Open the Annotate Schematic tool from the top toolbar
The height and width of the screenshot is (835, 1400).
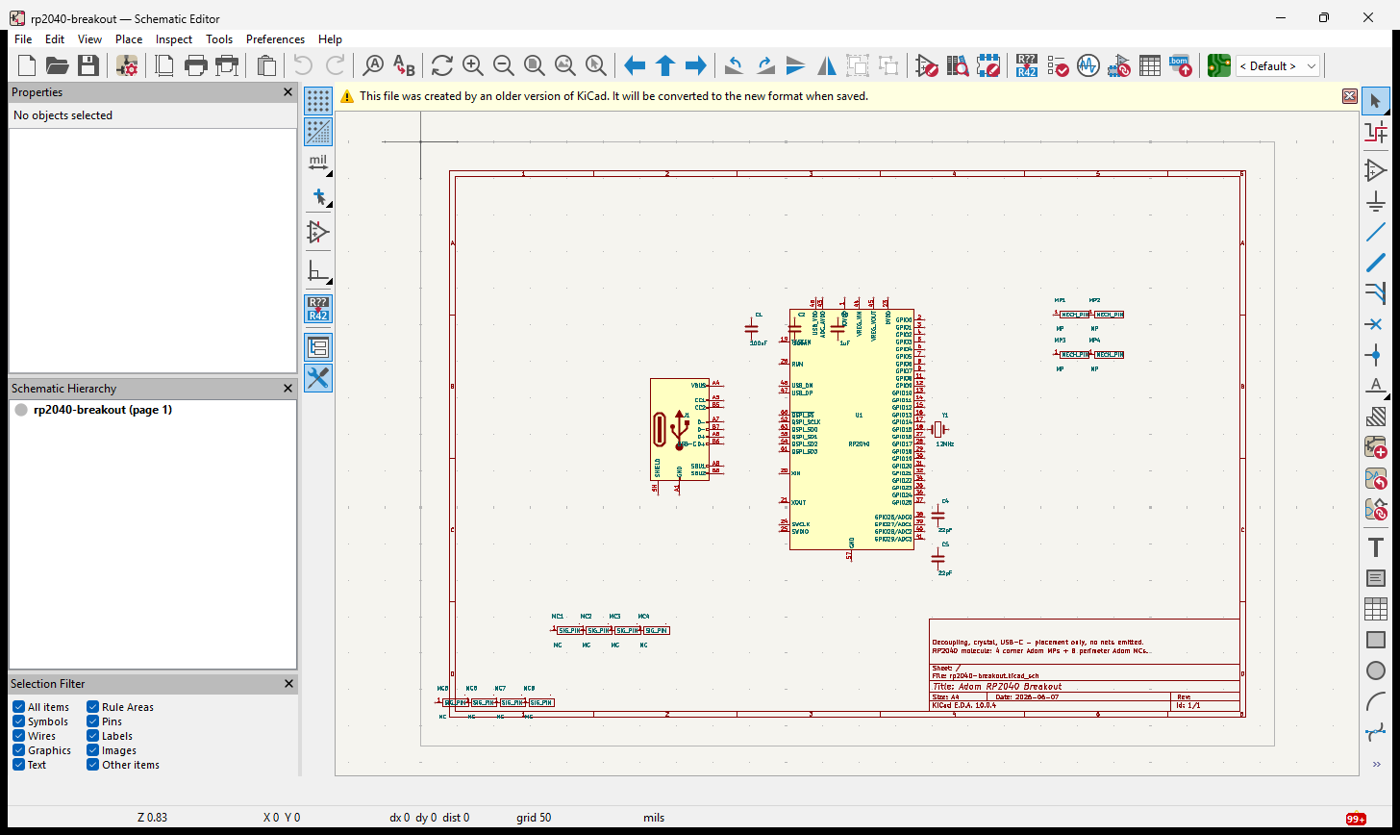1027,66
